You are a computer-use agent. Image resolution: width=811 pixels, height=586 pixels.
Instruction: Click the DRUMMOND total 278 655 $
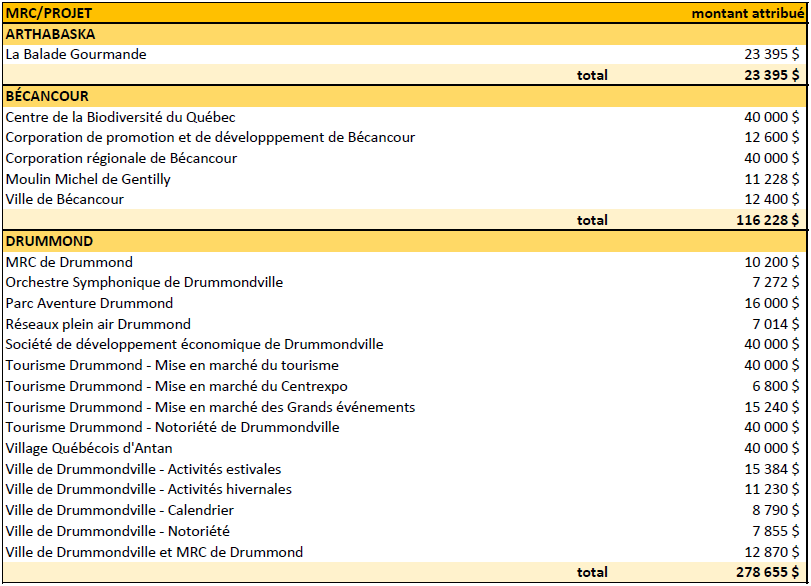(768, 573)
